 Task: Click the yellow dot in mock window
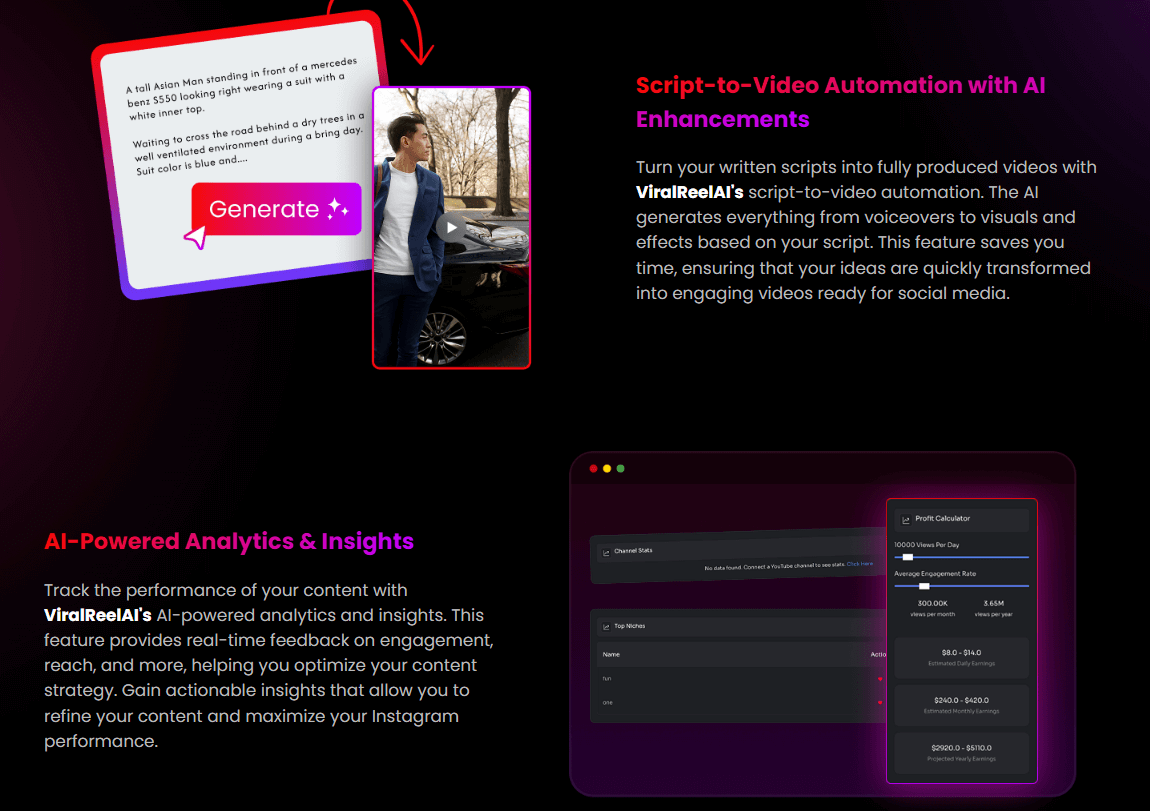pyautogui.click(x=607, y=469)
